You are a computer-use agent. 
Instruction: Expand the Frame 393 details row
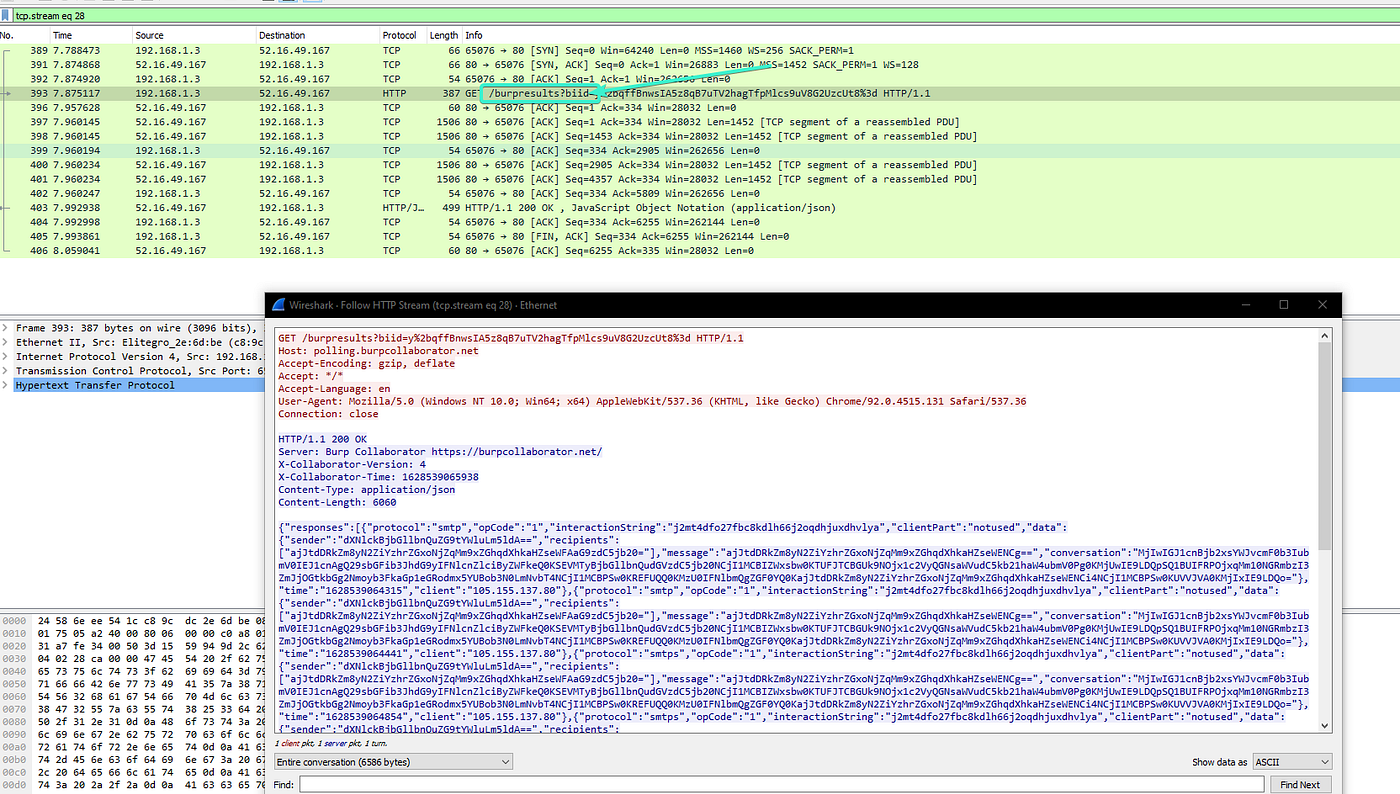7,327
